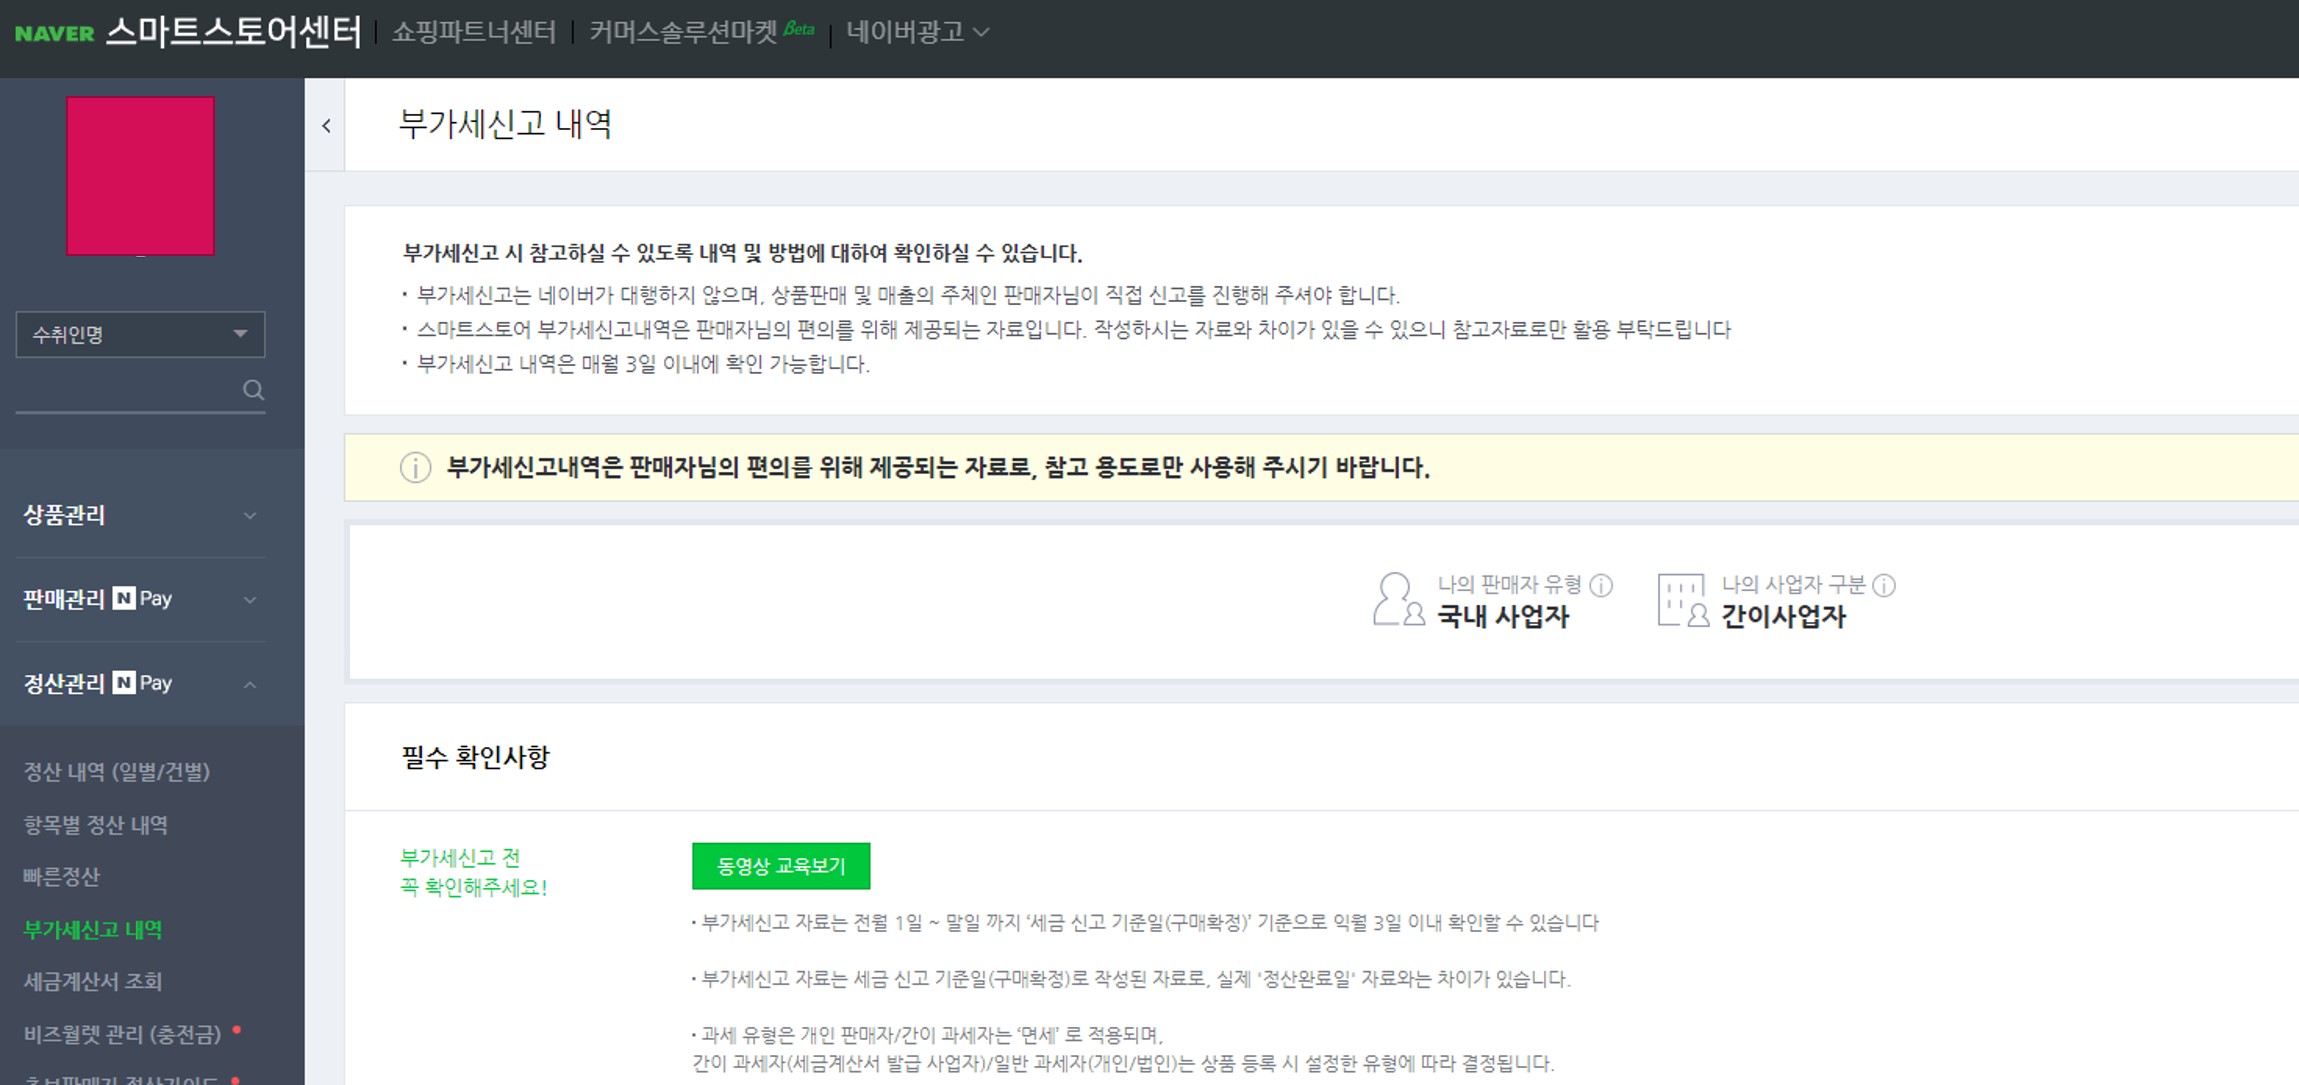
Task: Click info icon next to 나의 판매자 유형
Action: 1601,585
